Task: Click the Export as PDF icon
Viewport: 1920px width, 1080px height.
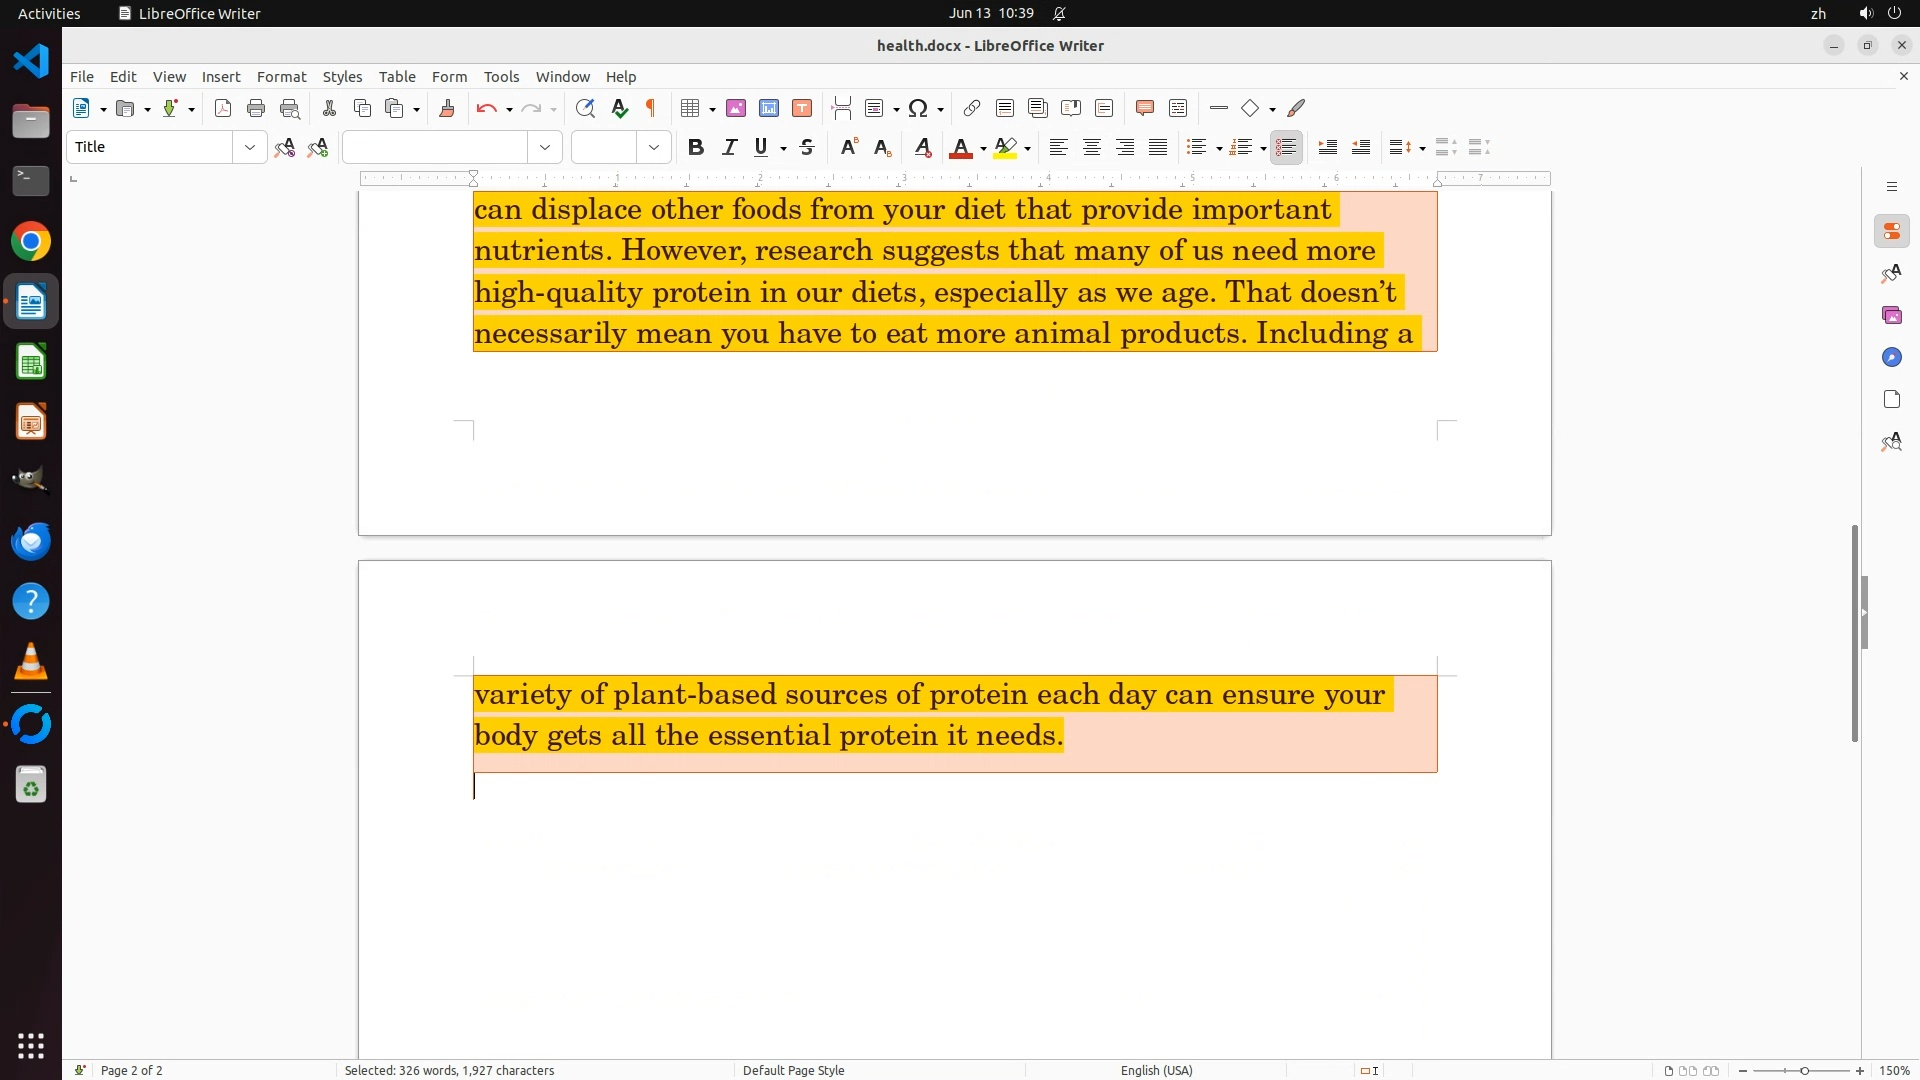Action: coord(223,109)
